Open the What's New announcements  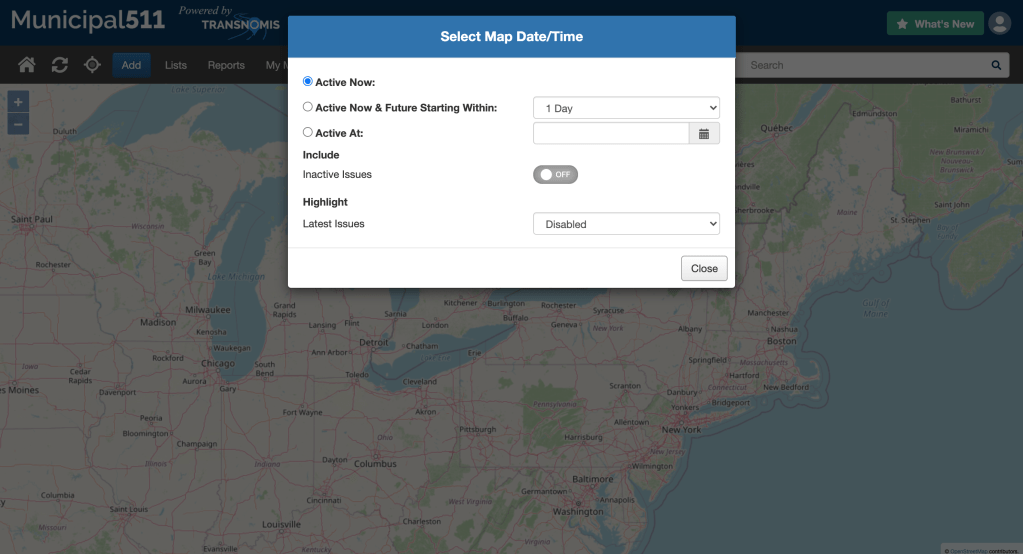pyautogui.click(x=934, y=24)
